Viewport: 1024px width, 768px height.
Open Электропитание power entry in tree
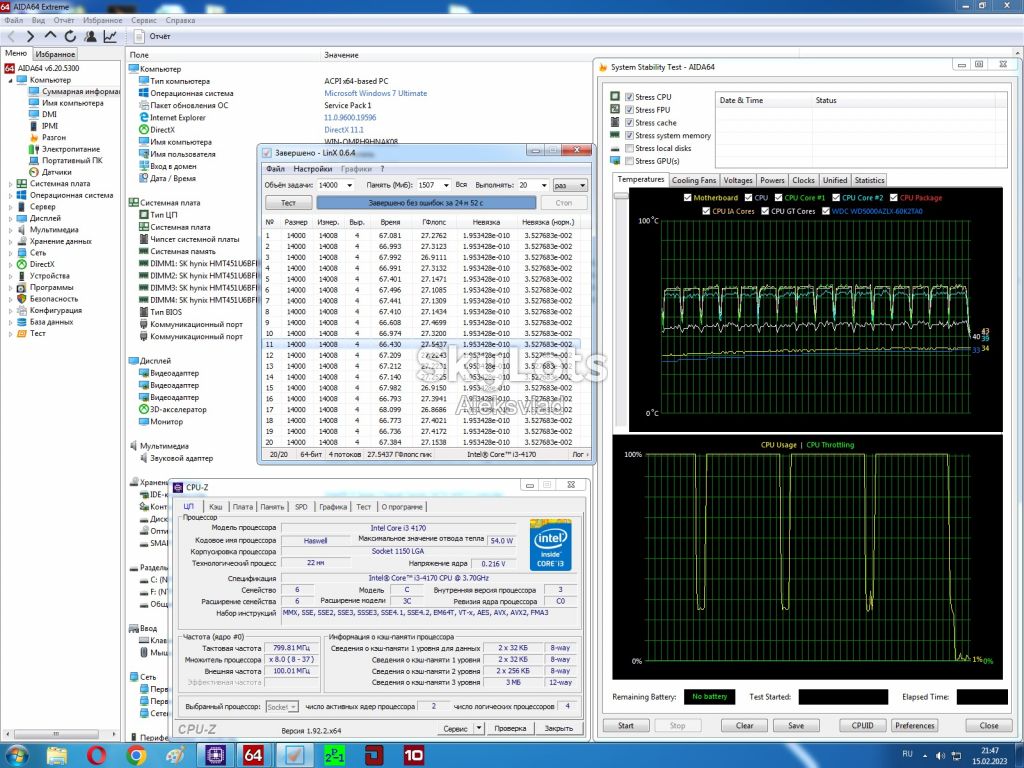(64, 150)
